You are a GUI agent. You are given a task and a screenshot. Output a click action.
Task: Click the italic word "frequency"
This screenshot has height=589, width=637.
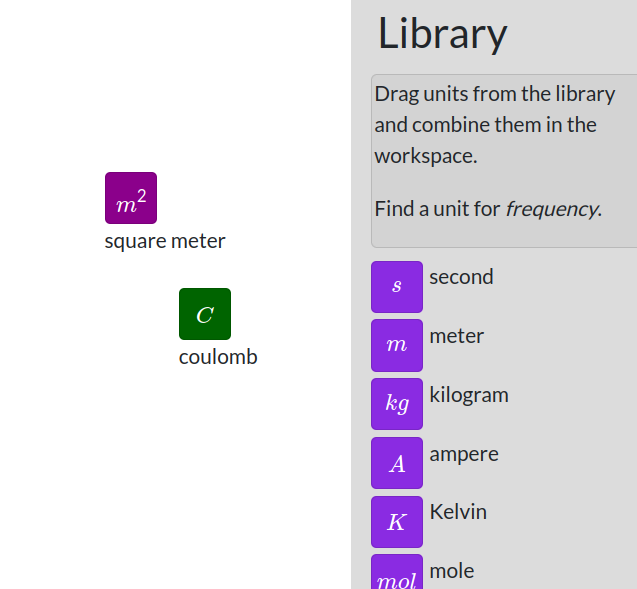click(552, 209)
